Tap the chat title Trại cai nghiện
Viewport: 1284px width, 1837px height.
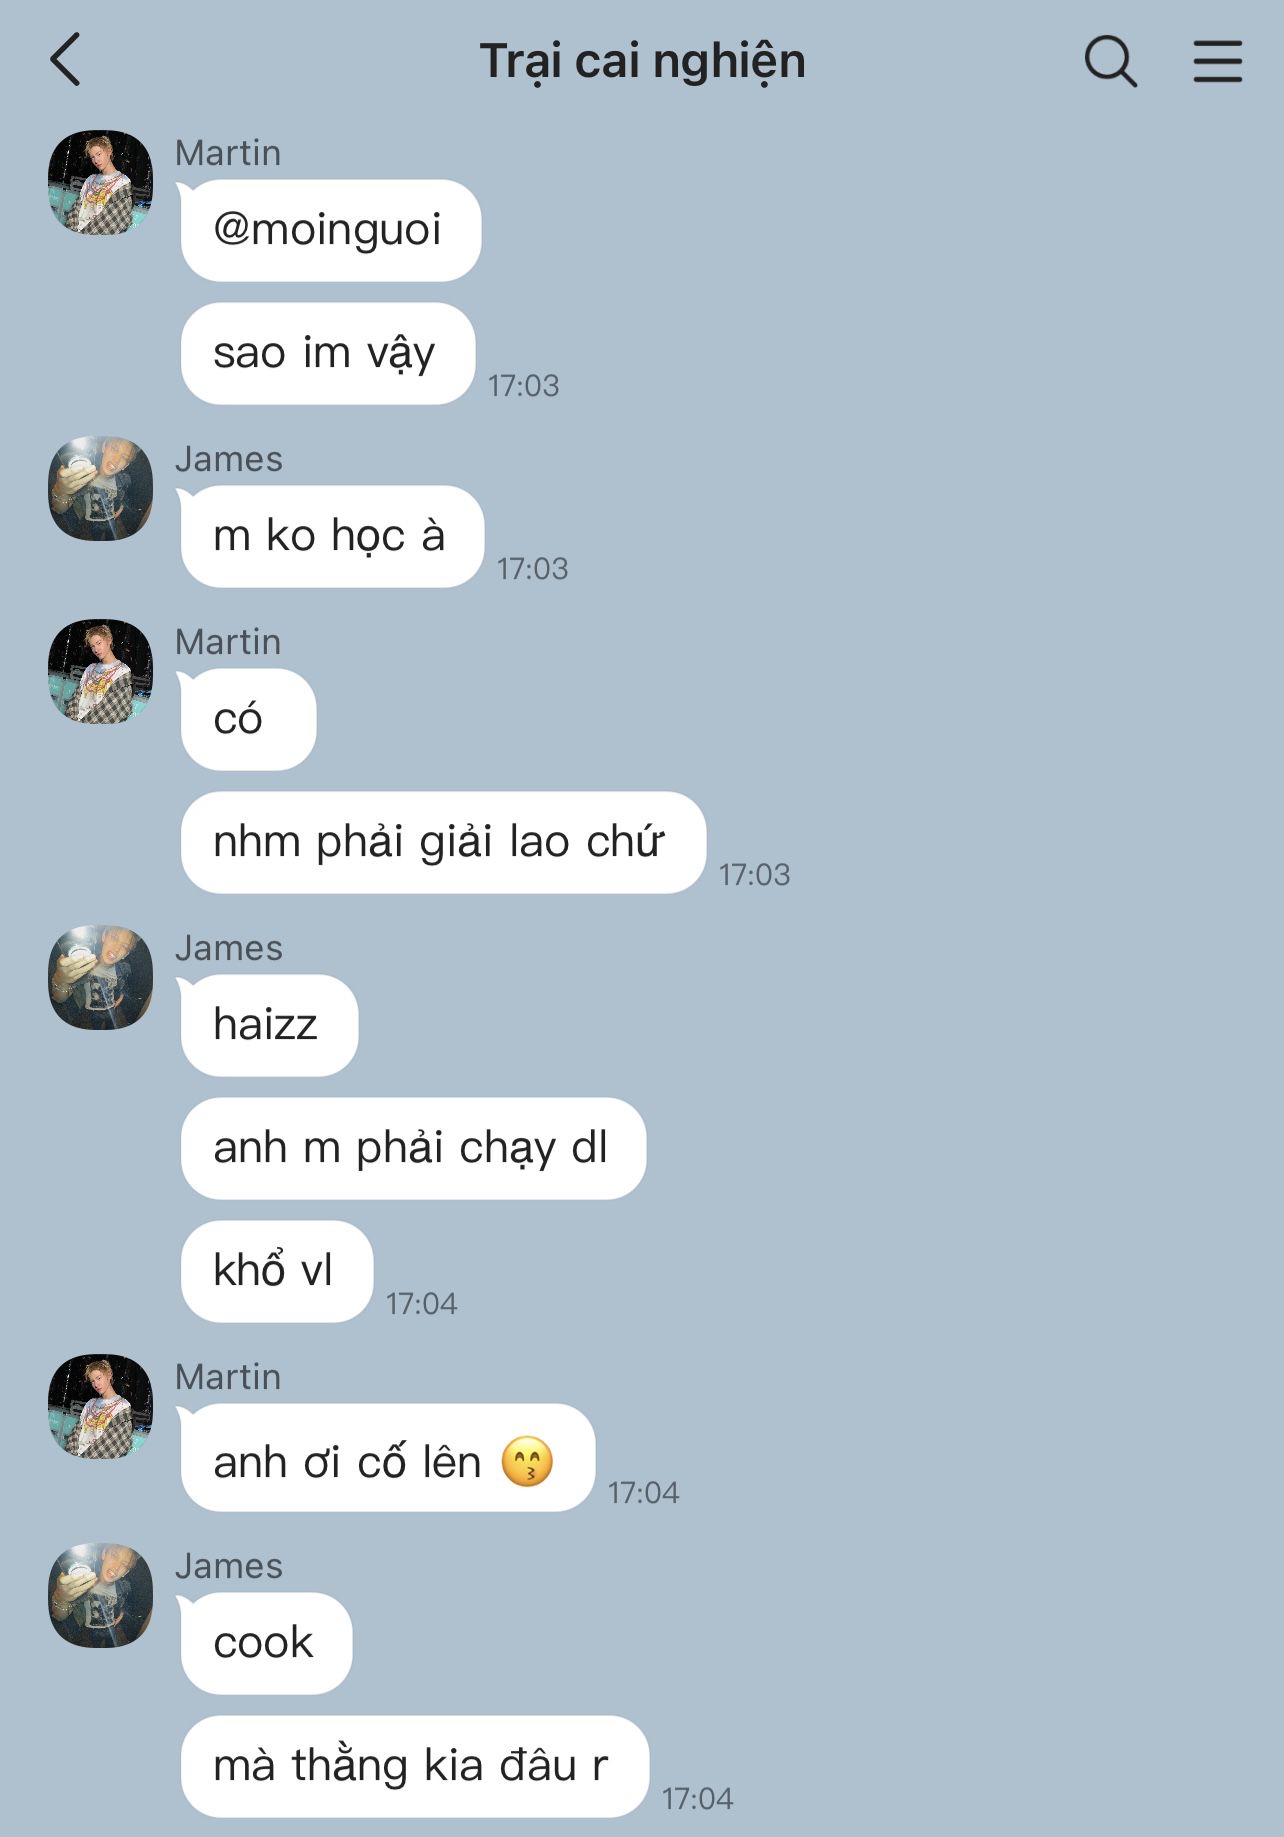(x=642, y=61)
